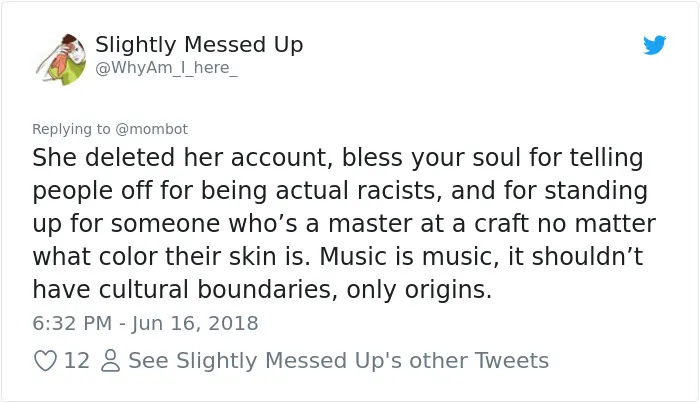
Task: Click the final line 'have cultural boundaries, only origins.'
Action: 262,290
